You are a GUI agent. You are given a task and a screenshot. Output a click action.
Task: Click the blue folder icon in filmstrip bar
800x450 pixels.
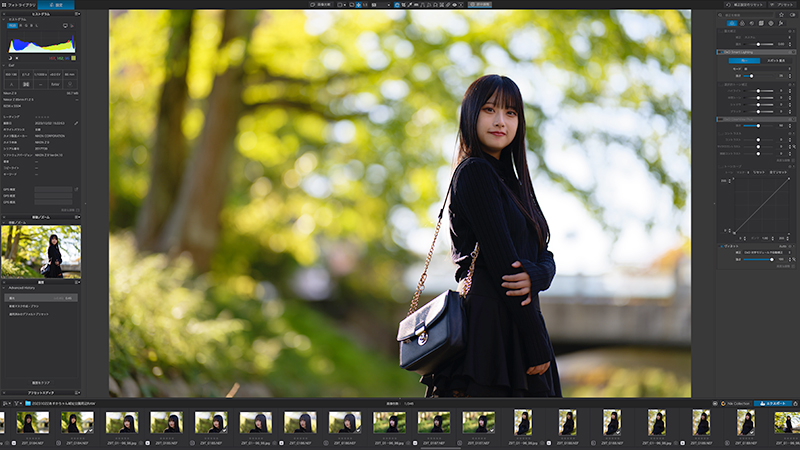pos(28,403)
